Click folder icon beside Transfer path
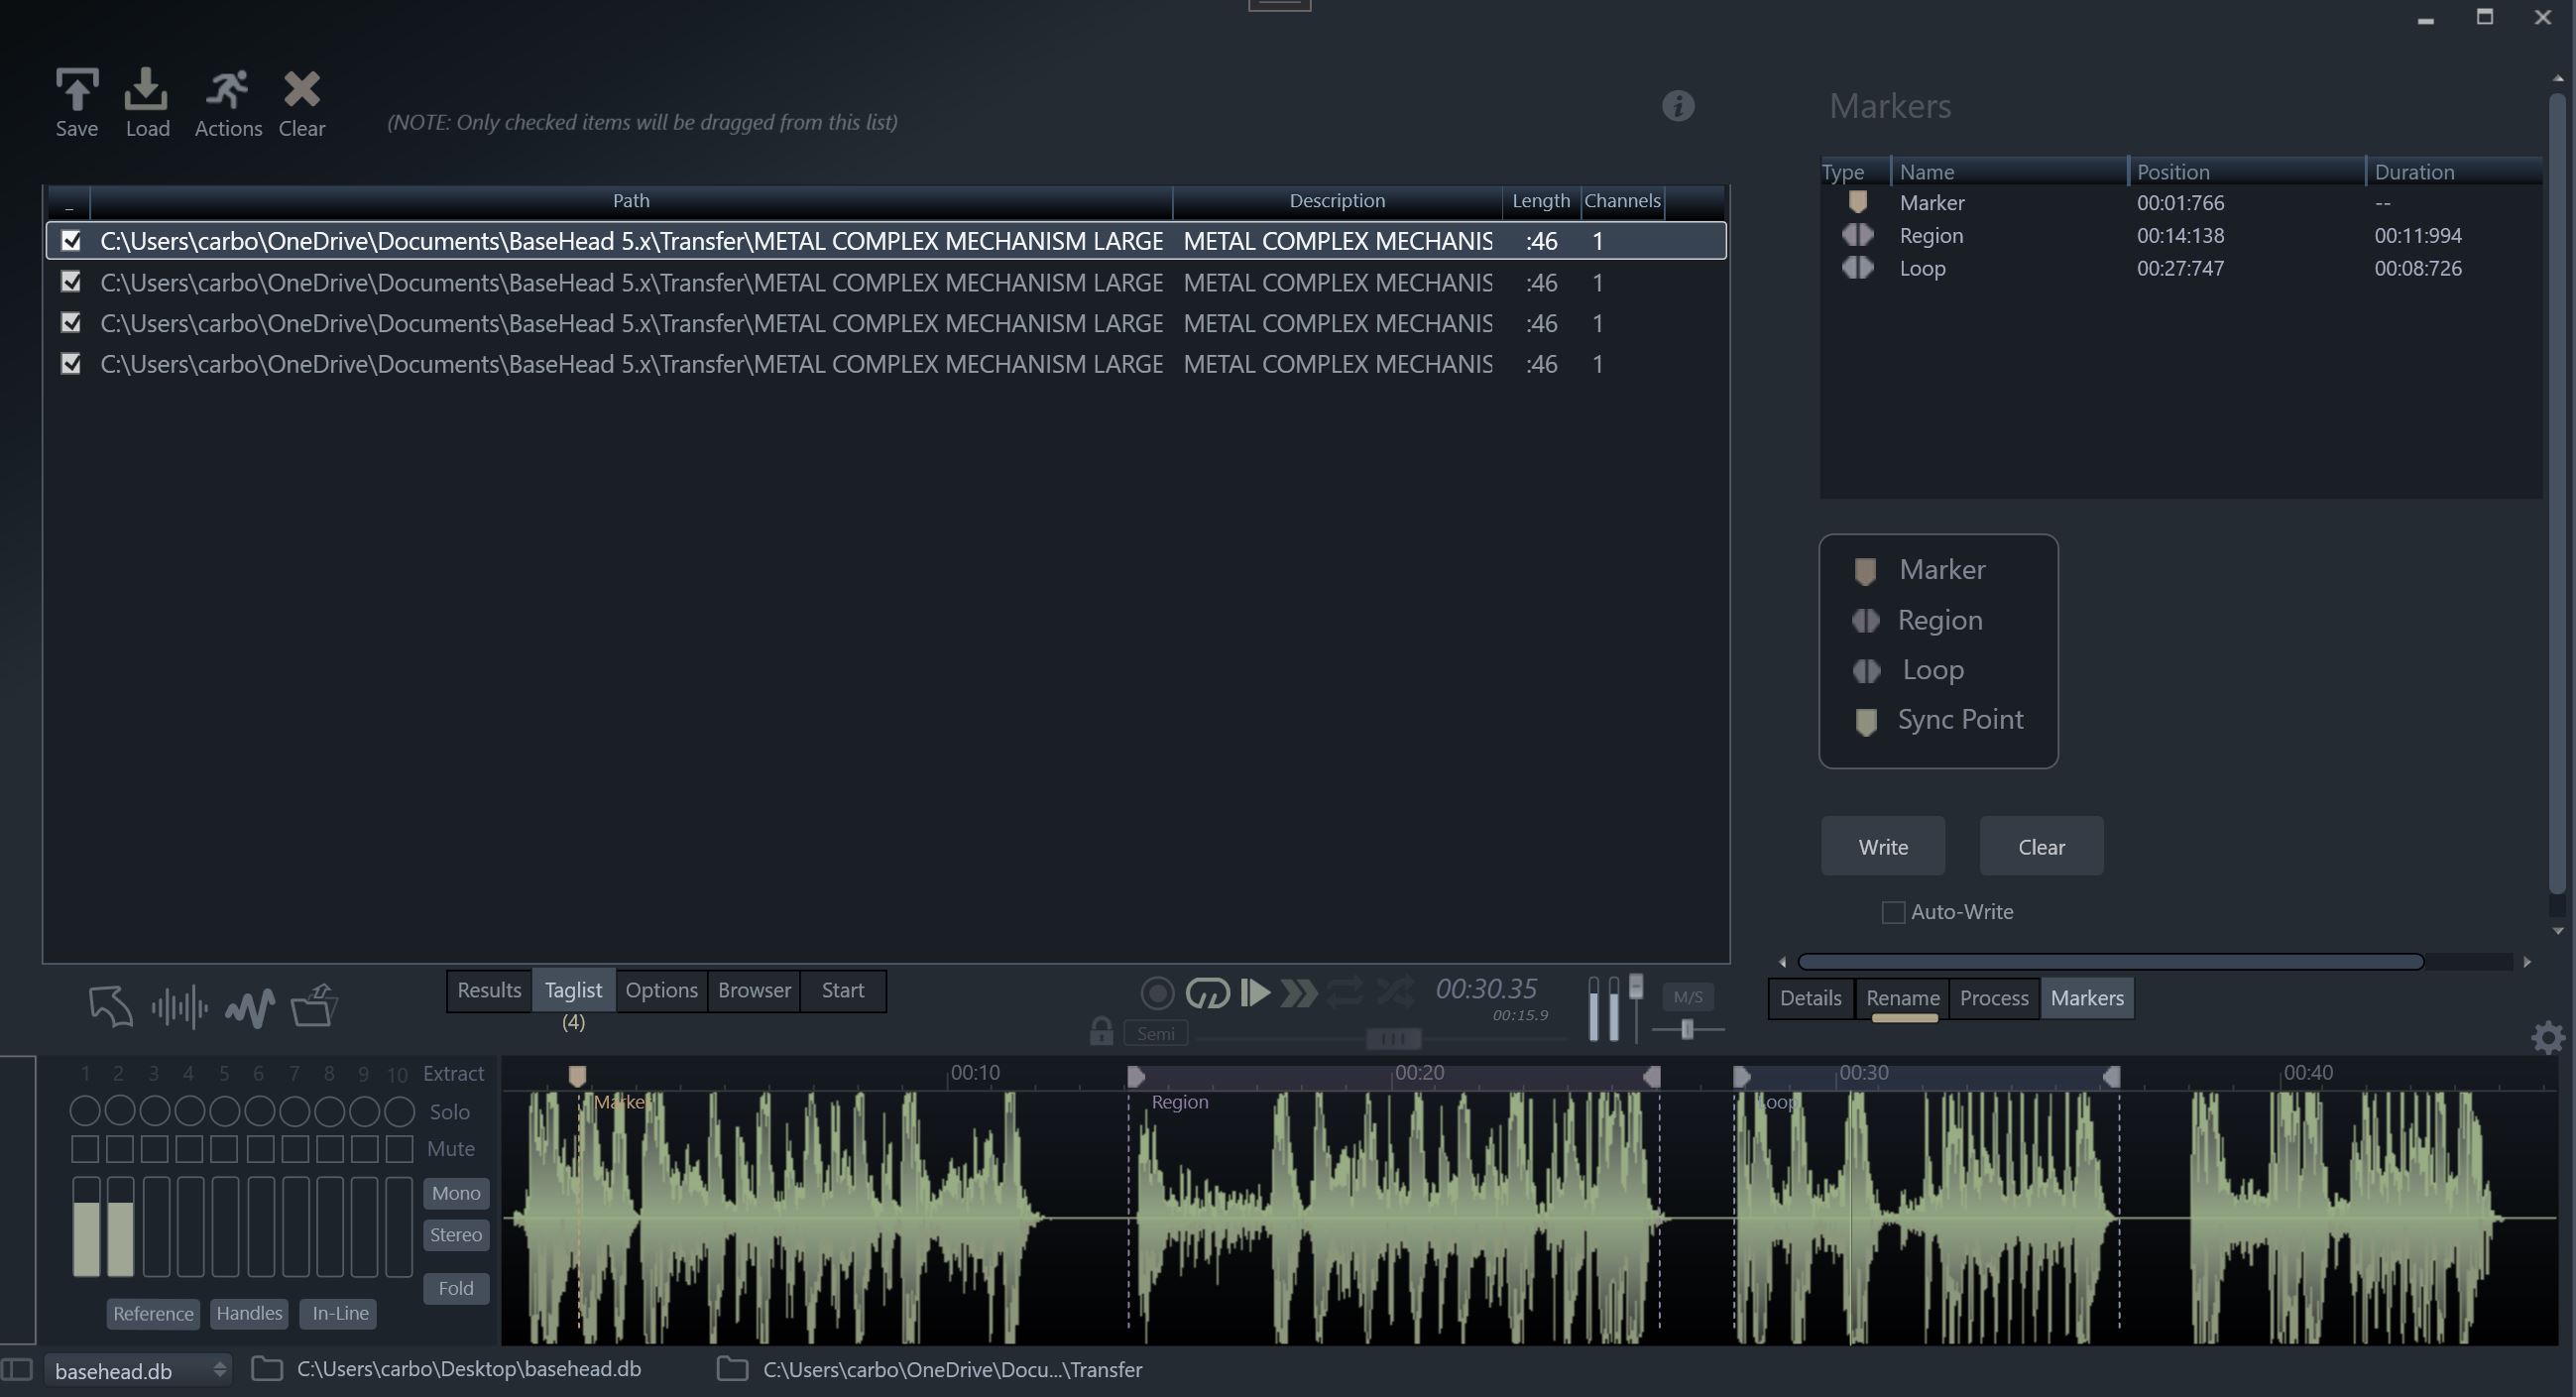Image resolution: width=2576 pixels, height=1397 pixels. [x=732, y=1368]
